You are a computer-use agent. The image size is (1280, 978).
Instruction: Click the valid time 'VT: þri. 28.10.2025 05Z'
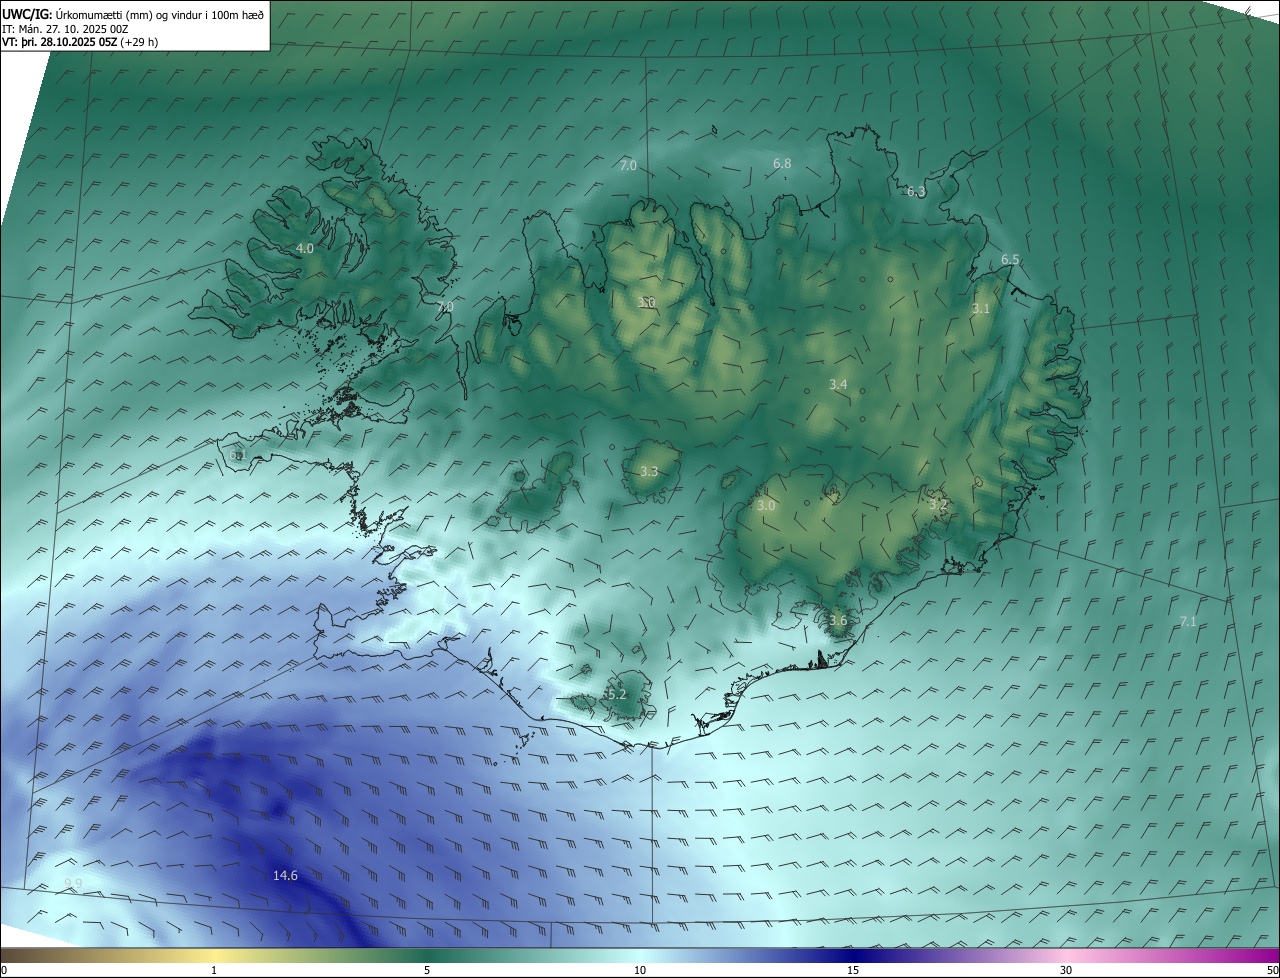click(x=60, y=42)
